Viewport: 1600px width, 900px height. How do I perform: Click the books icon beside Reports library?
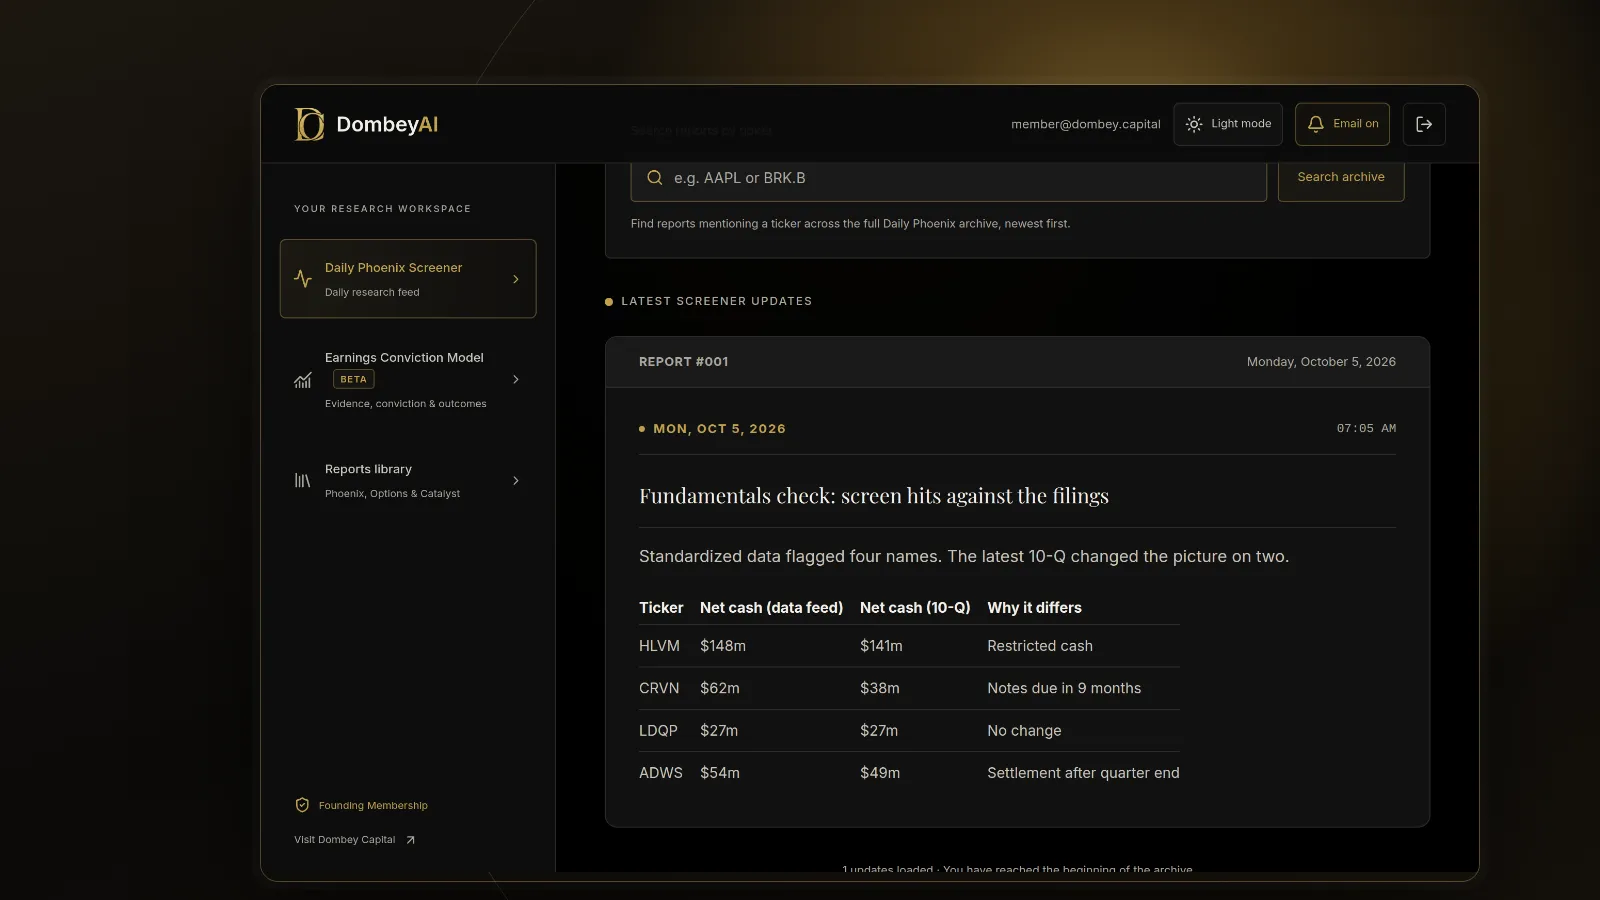303,481
